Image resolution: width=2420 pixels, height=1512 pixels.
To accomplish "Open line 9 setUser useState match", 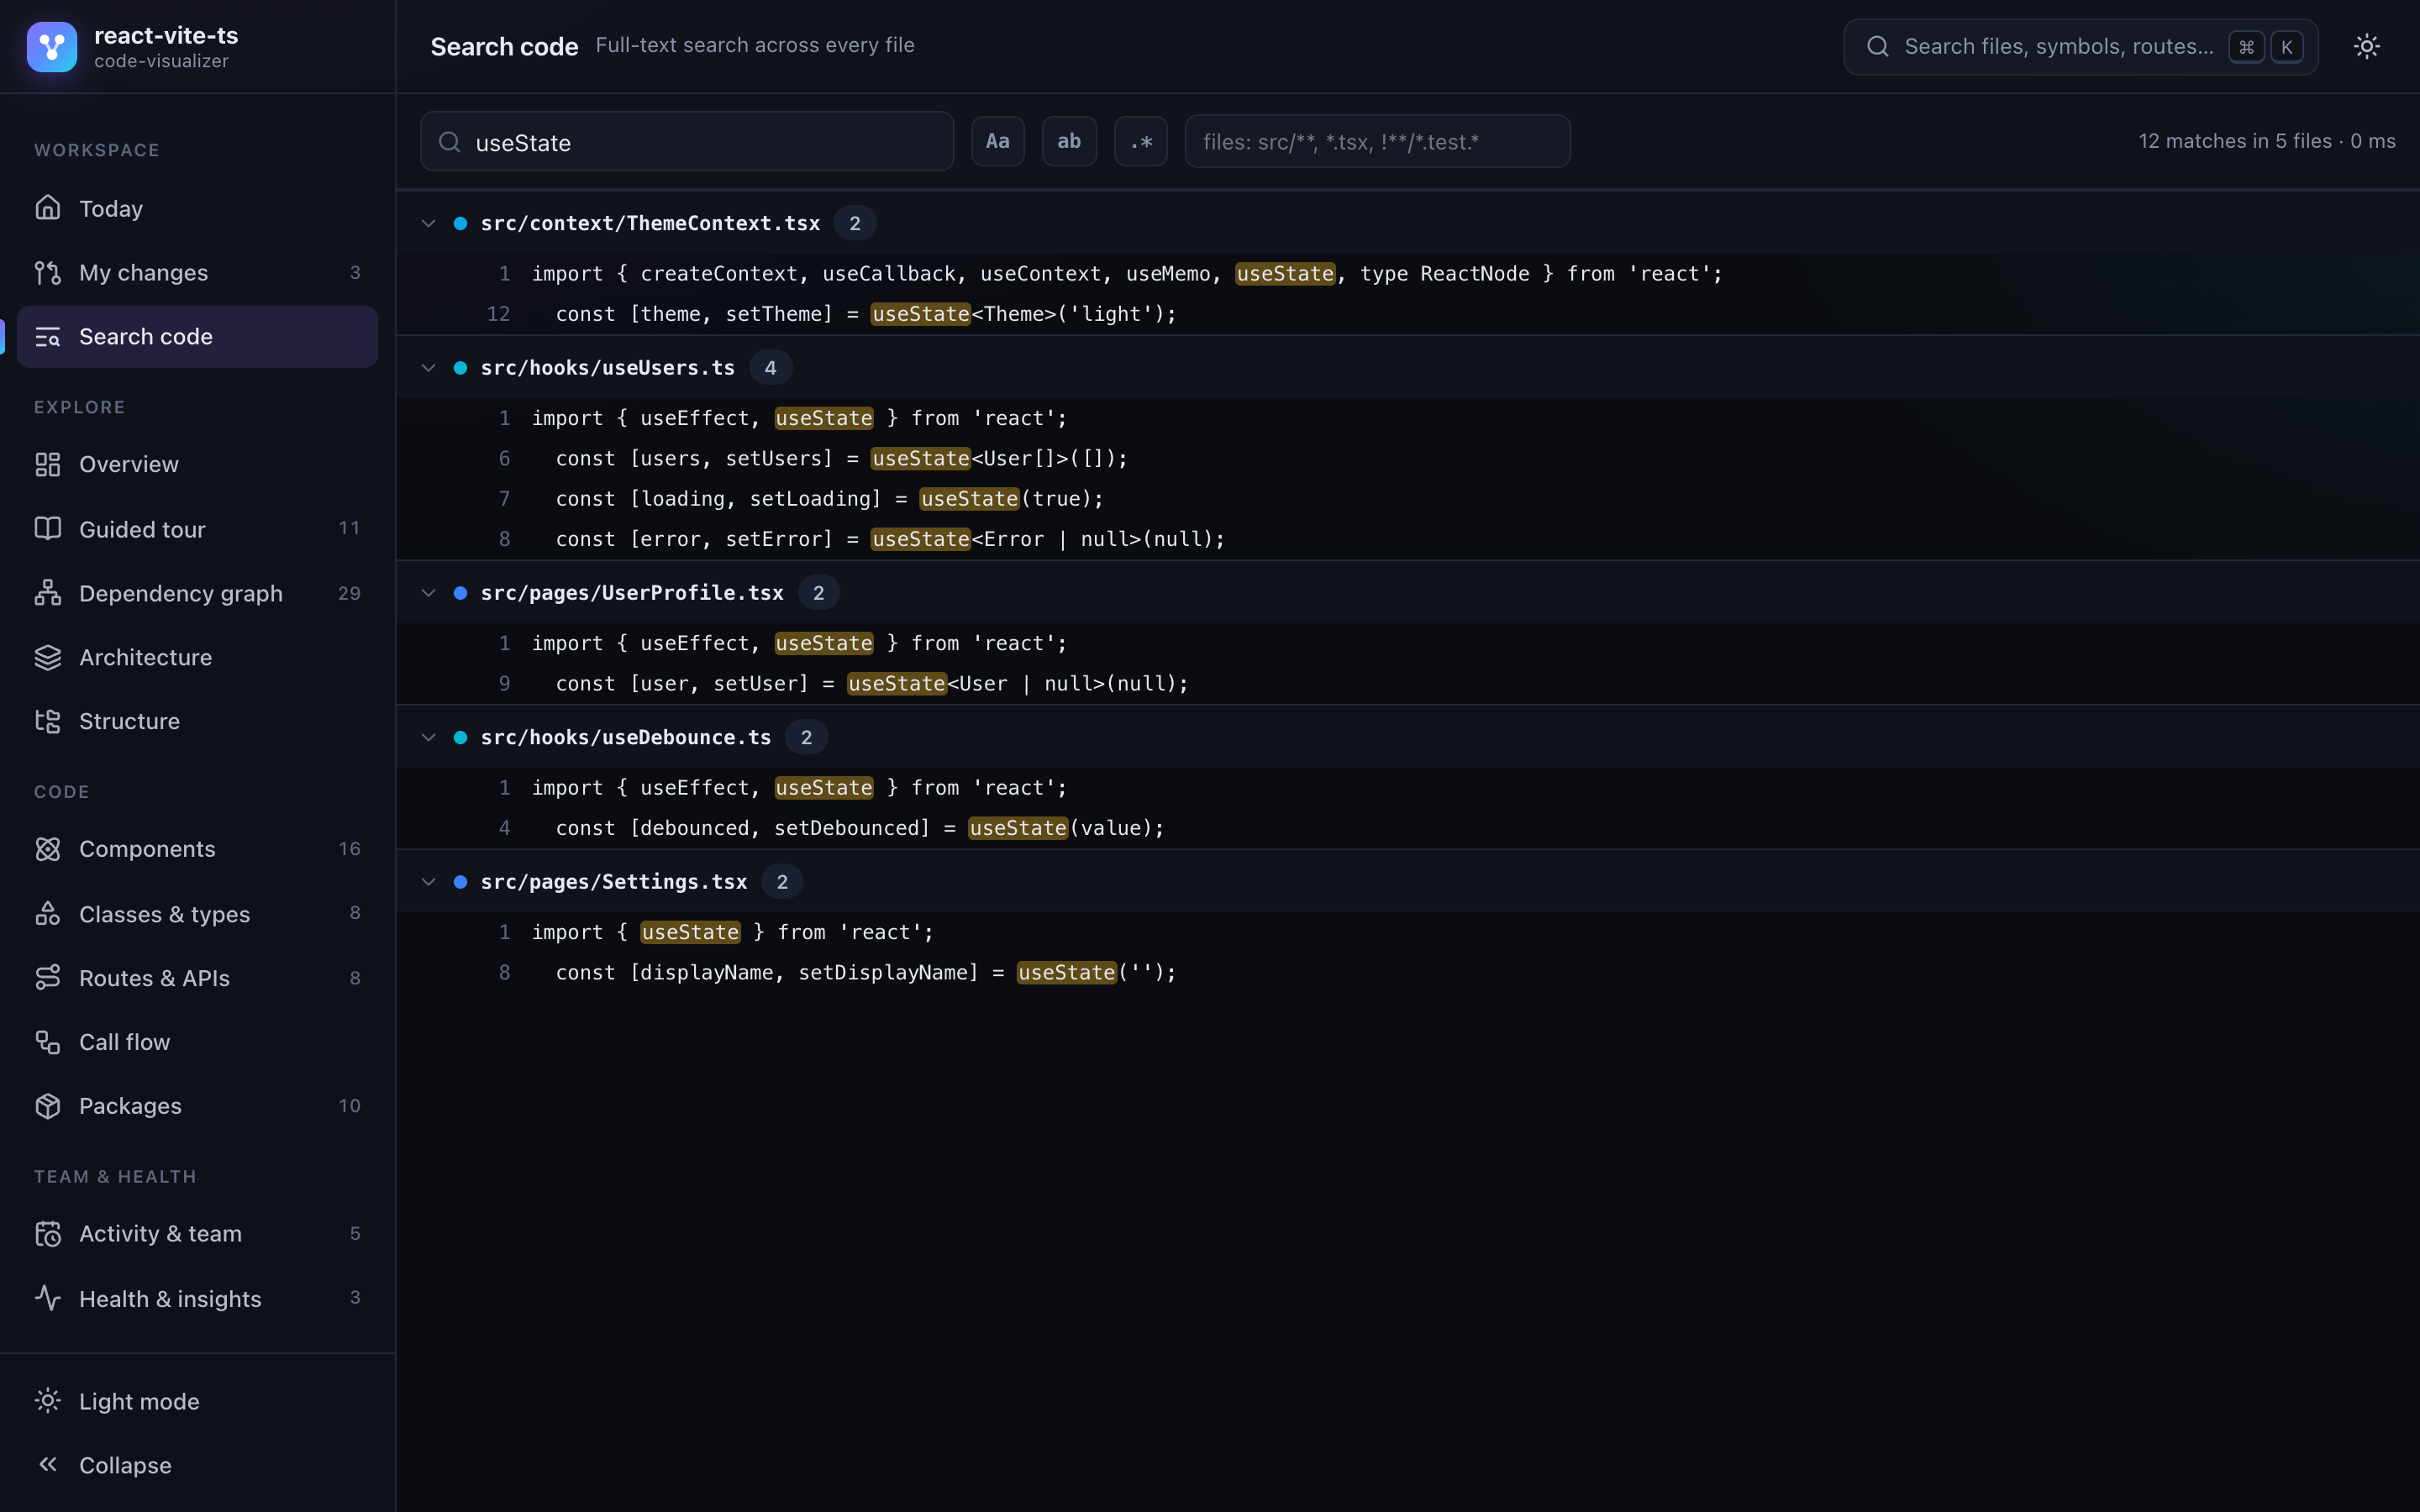I will [1408, 684].
